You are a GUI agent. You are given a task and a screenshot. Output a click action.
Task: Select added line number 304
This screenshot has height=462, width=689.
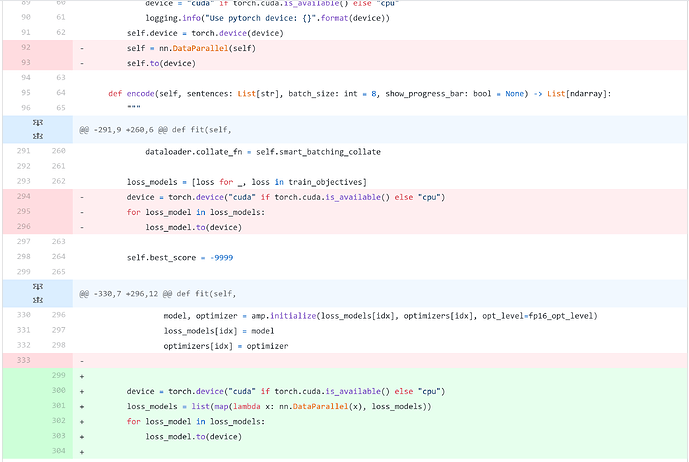(x=58, y=452)
